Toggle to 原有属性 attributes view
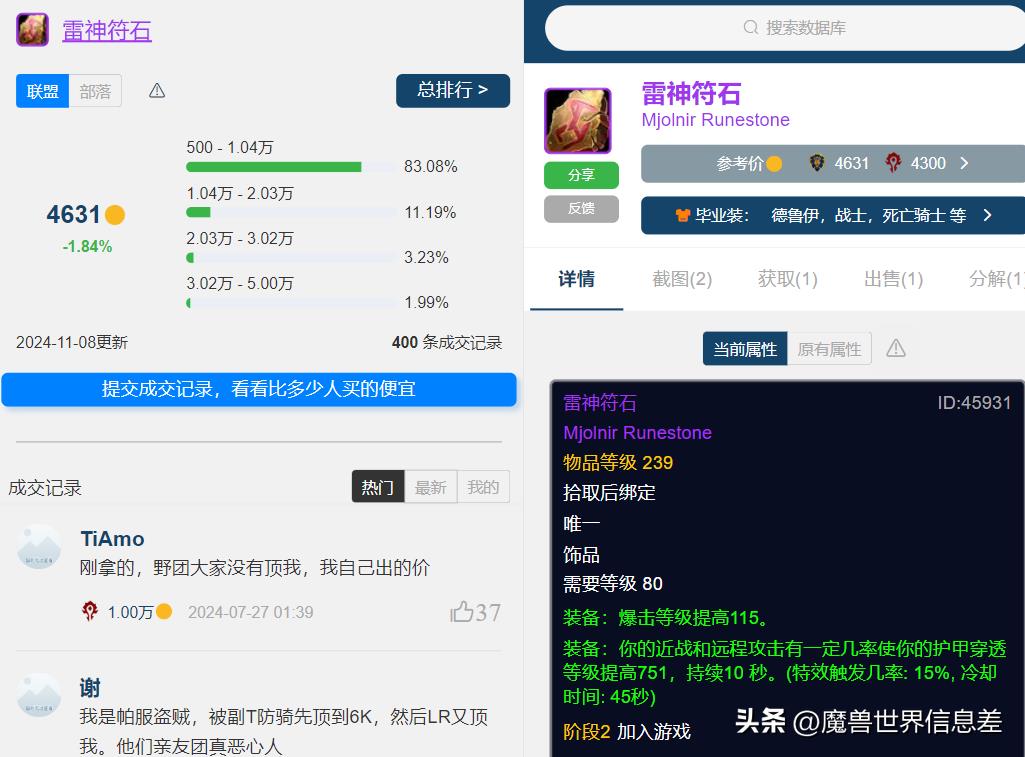 829,349
